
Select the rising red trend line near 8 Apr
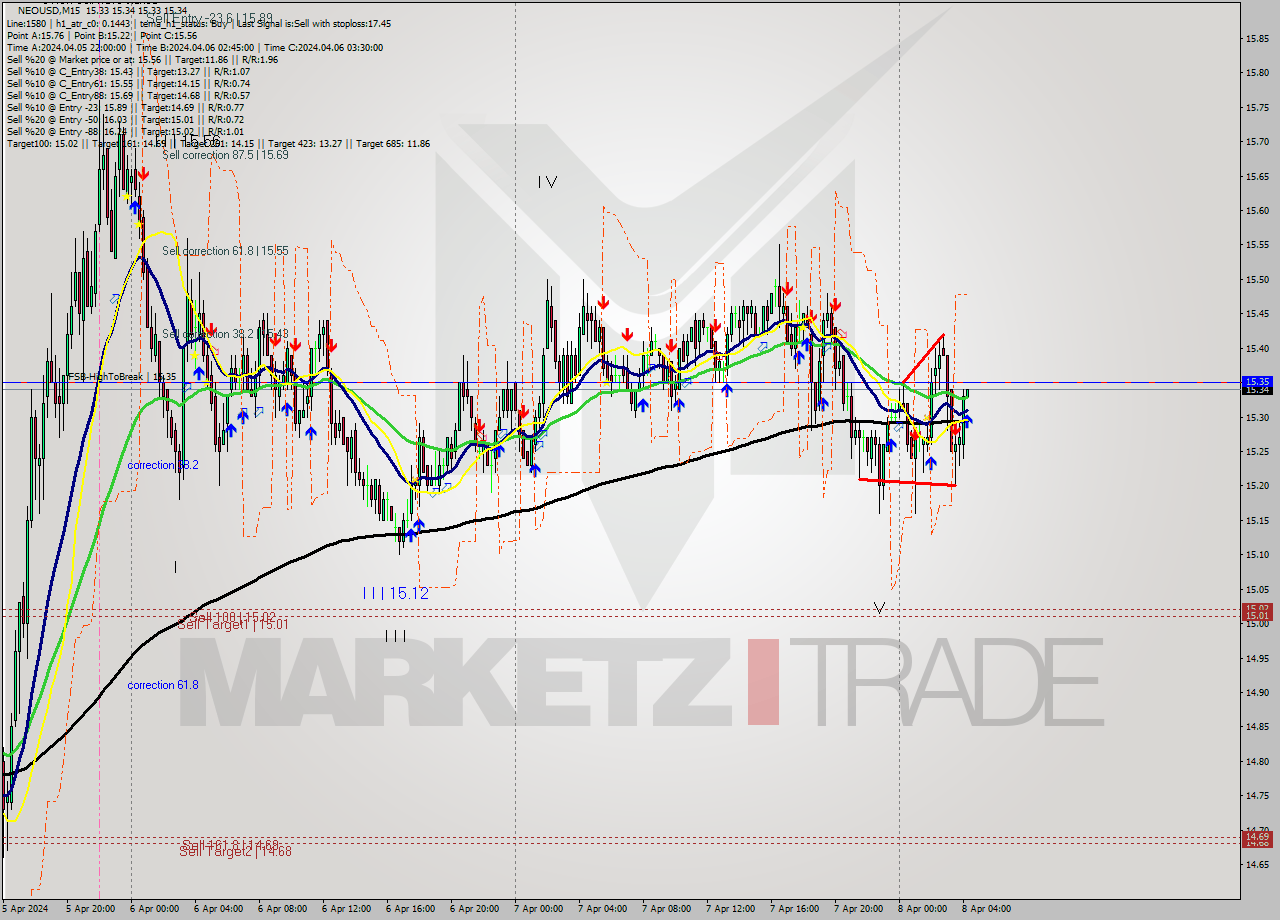[x=922, y=359]
